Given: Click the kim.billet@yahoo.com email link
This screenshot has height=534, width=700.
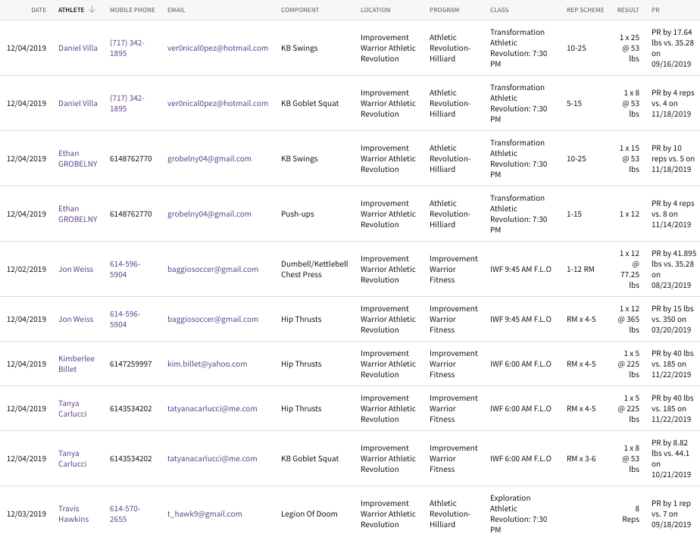Looking at the screenshot, I should click(x=207, y=364).
